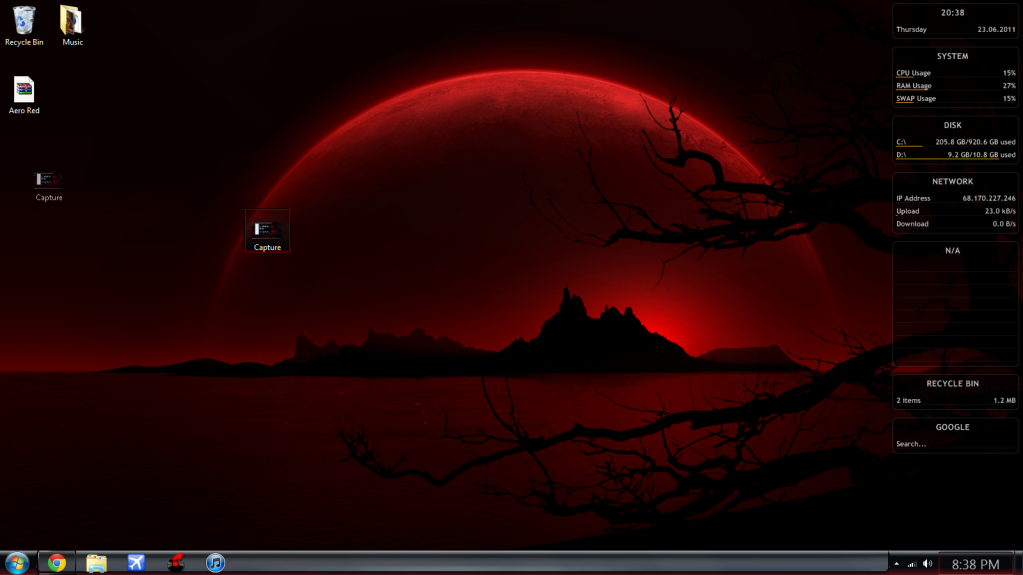The width and height of the screenshot is (1023, 575).
Task: Open Windows Explorer from the taskbar
Action: tap(97, 563)
